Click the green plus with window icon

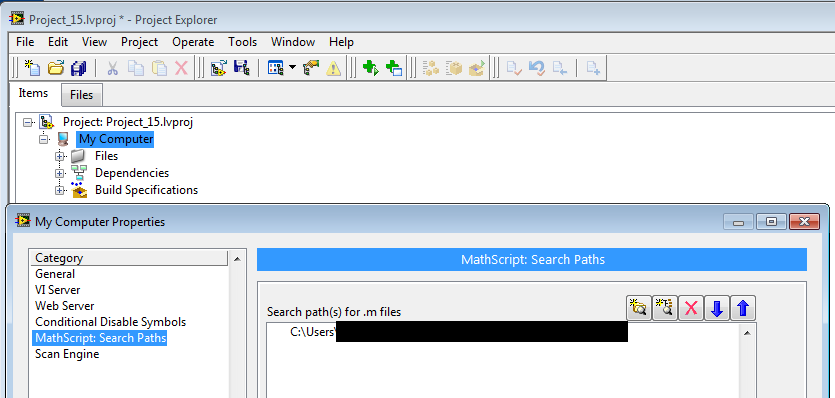pyautogui.click(x=394, y=68)
